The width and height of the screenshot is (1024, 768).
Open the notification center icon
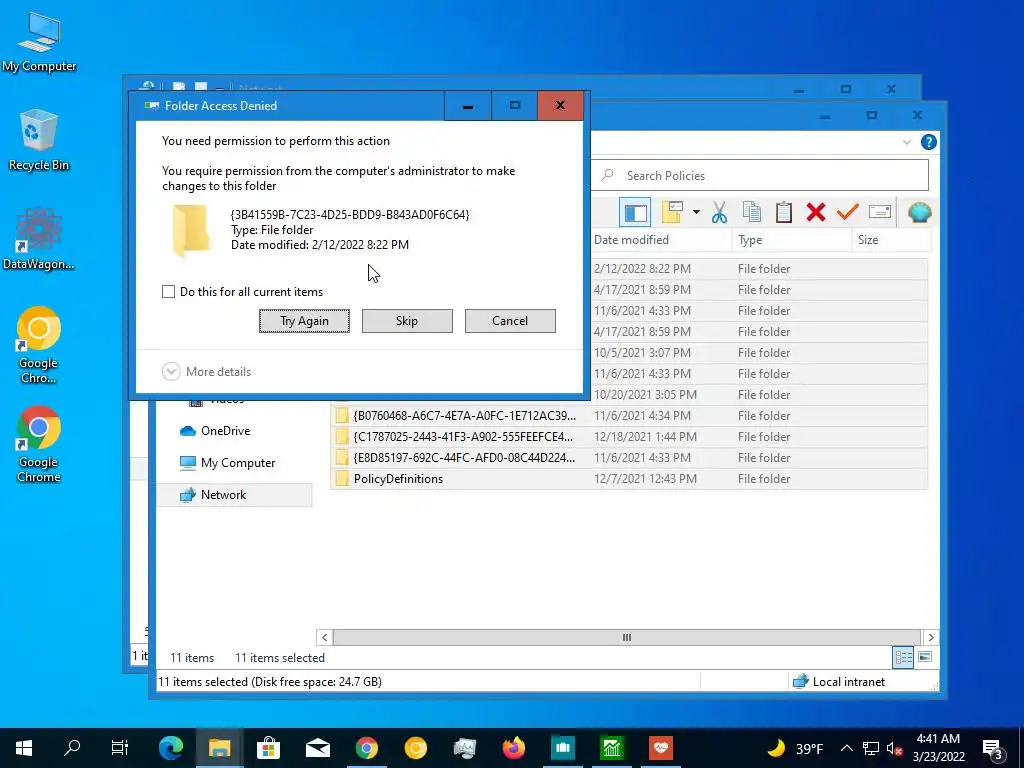(993, 749)
